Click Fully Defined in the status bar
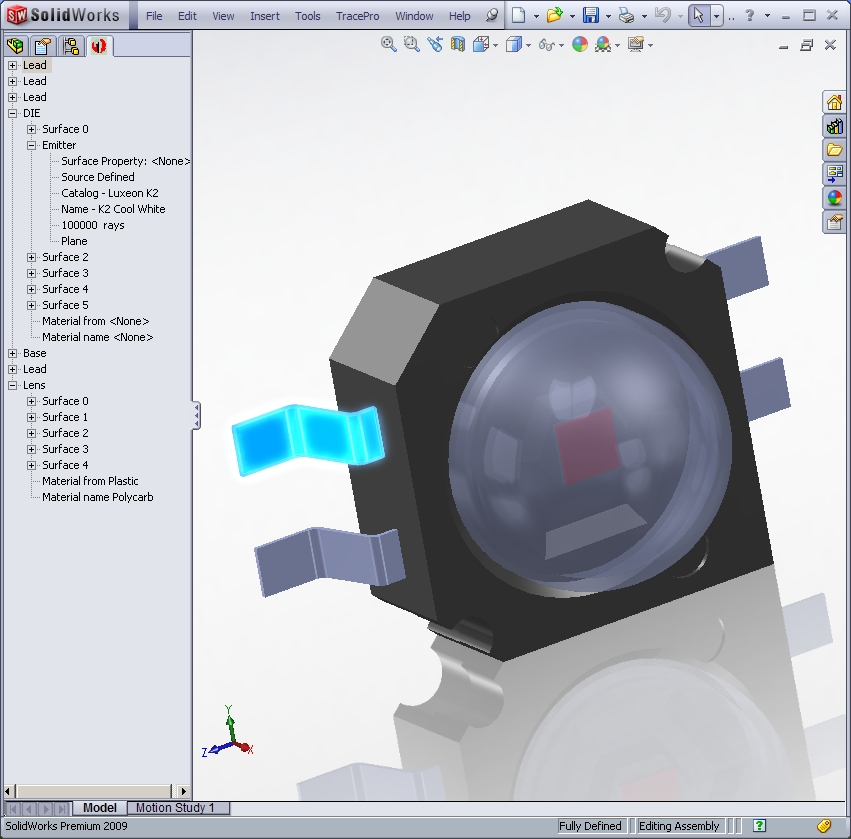 click(591, 826)
